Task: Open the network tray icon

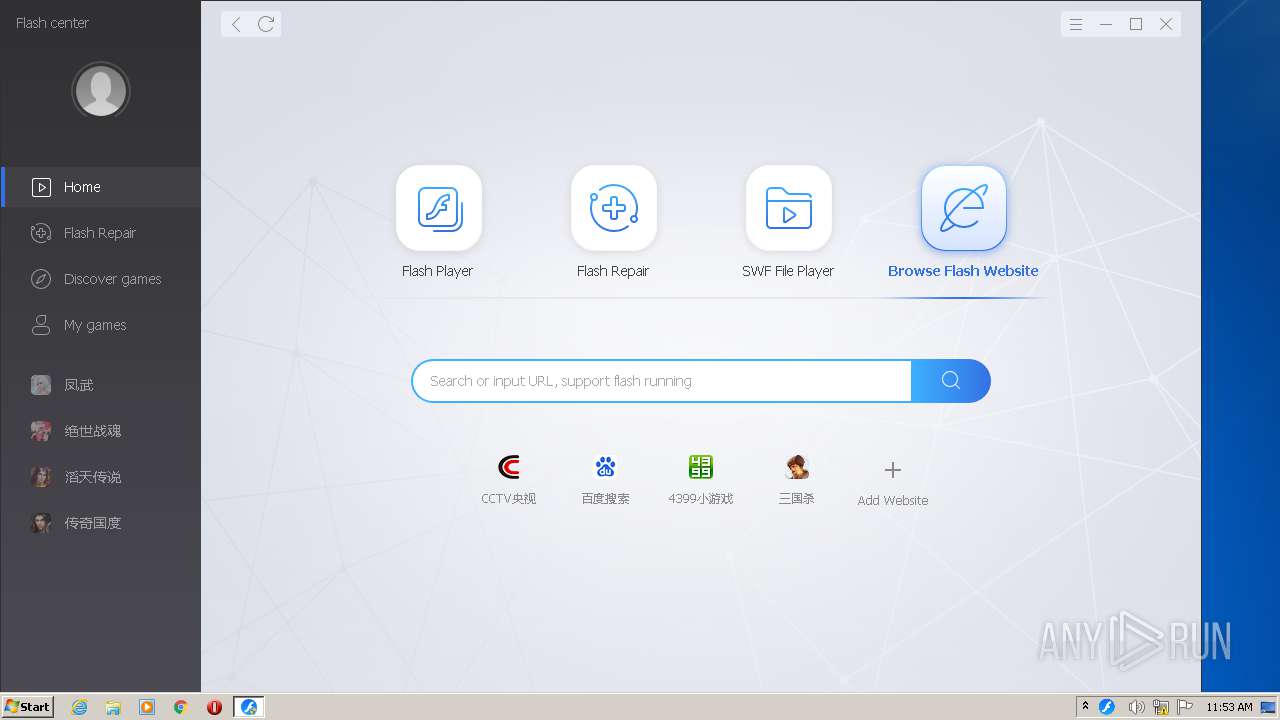Action: tap(1161, 707)
